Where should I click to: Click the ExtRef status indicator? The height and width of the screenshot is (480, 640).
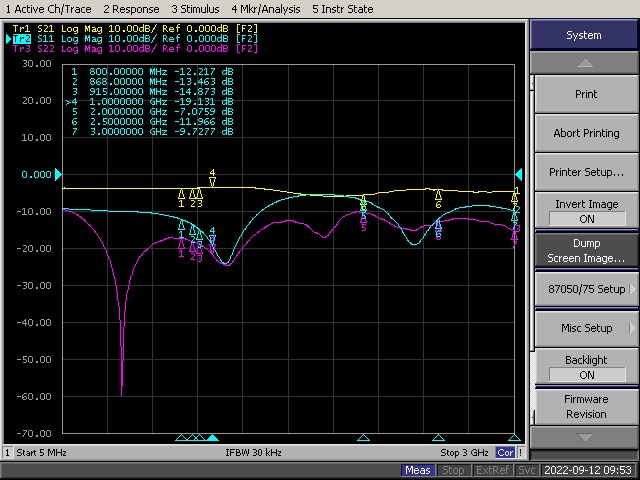point(492,470)
